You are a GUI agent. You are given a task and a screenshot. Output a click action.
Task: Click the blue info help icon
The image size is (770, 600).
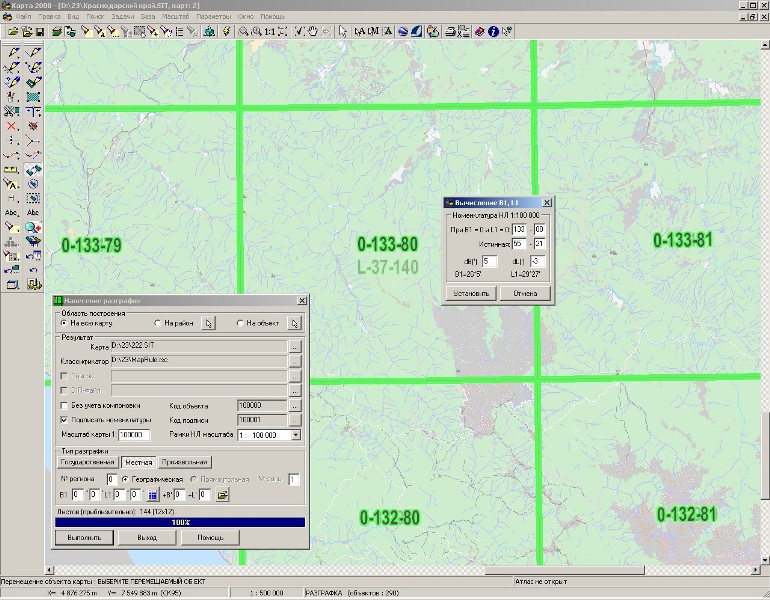[x=494, y=32]
